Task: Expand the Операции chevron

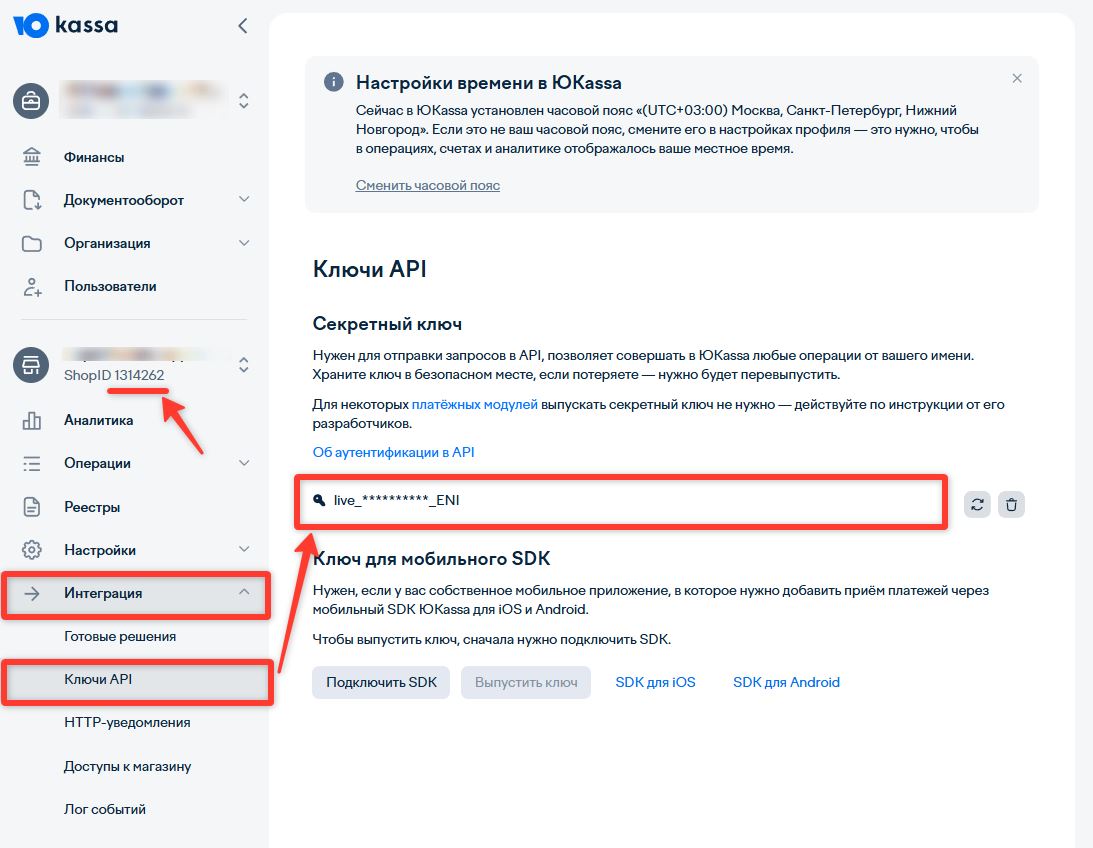Action: [x=244, y=463]
